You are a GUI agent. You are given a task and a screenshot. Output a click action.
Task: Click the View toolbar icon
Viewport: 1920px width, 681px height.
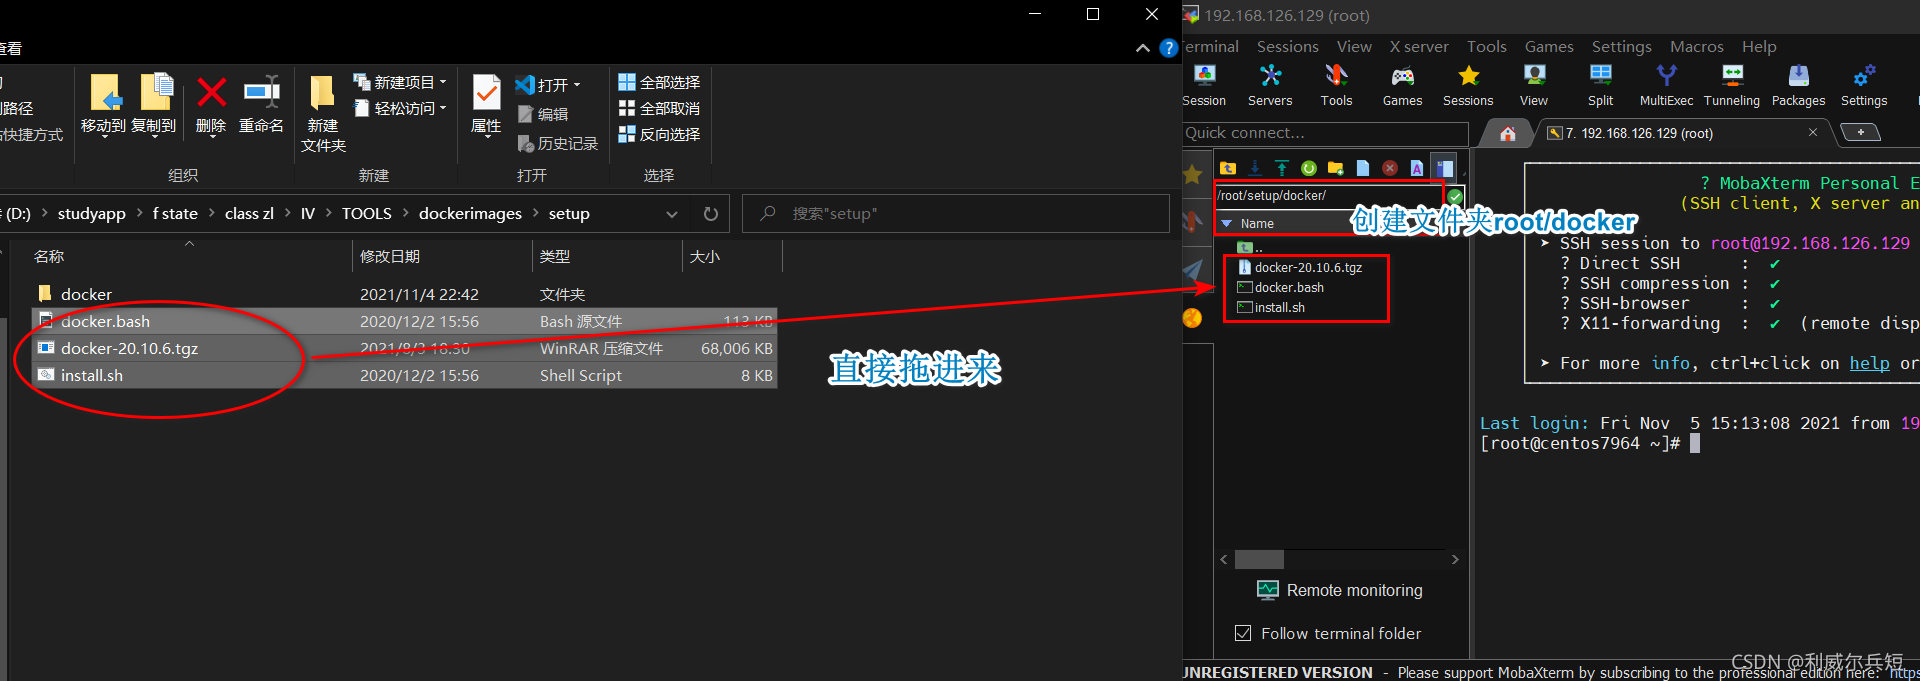click(x=1534, y=85)
